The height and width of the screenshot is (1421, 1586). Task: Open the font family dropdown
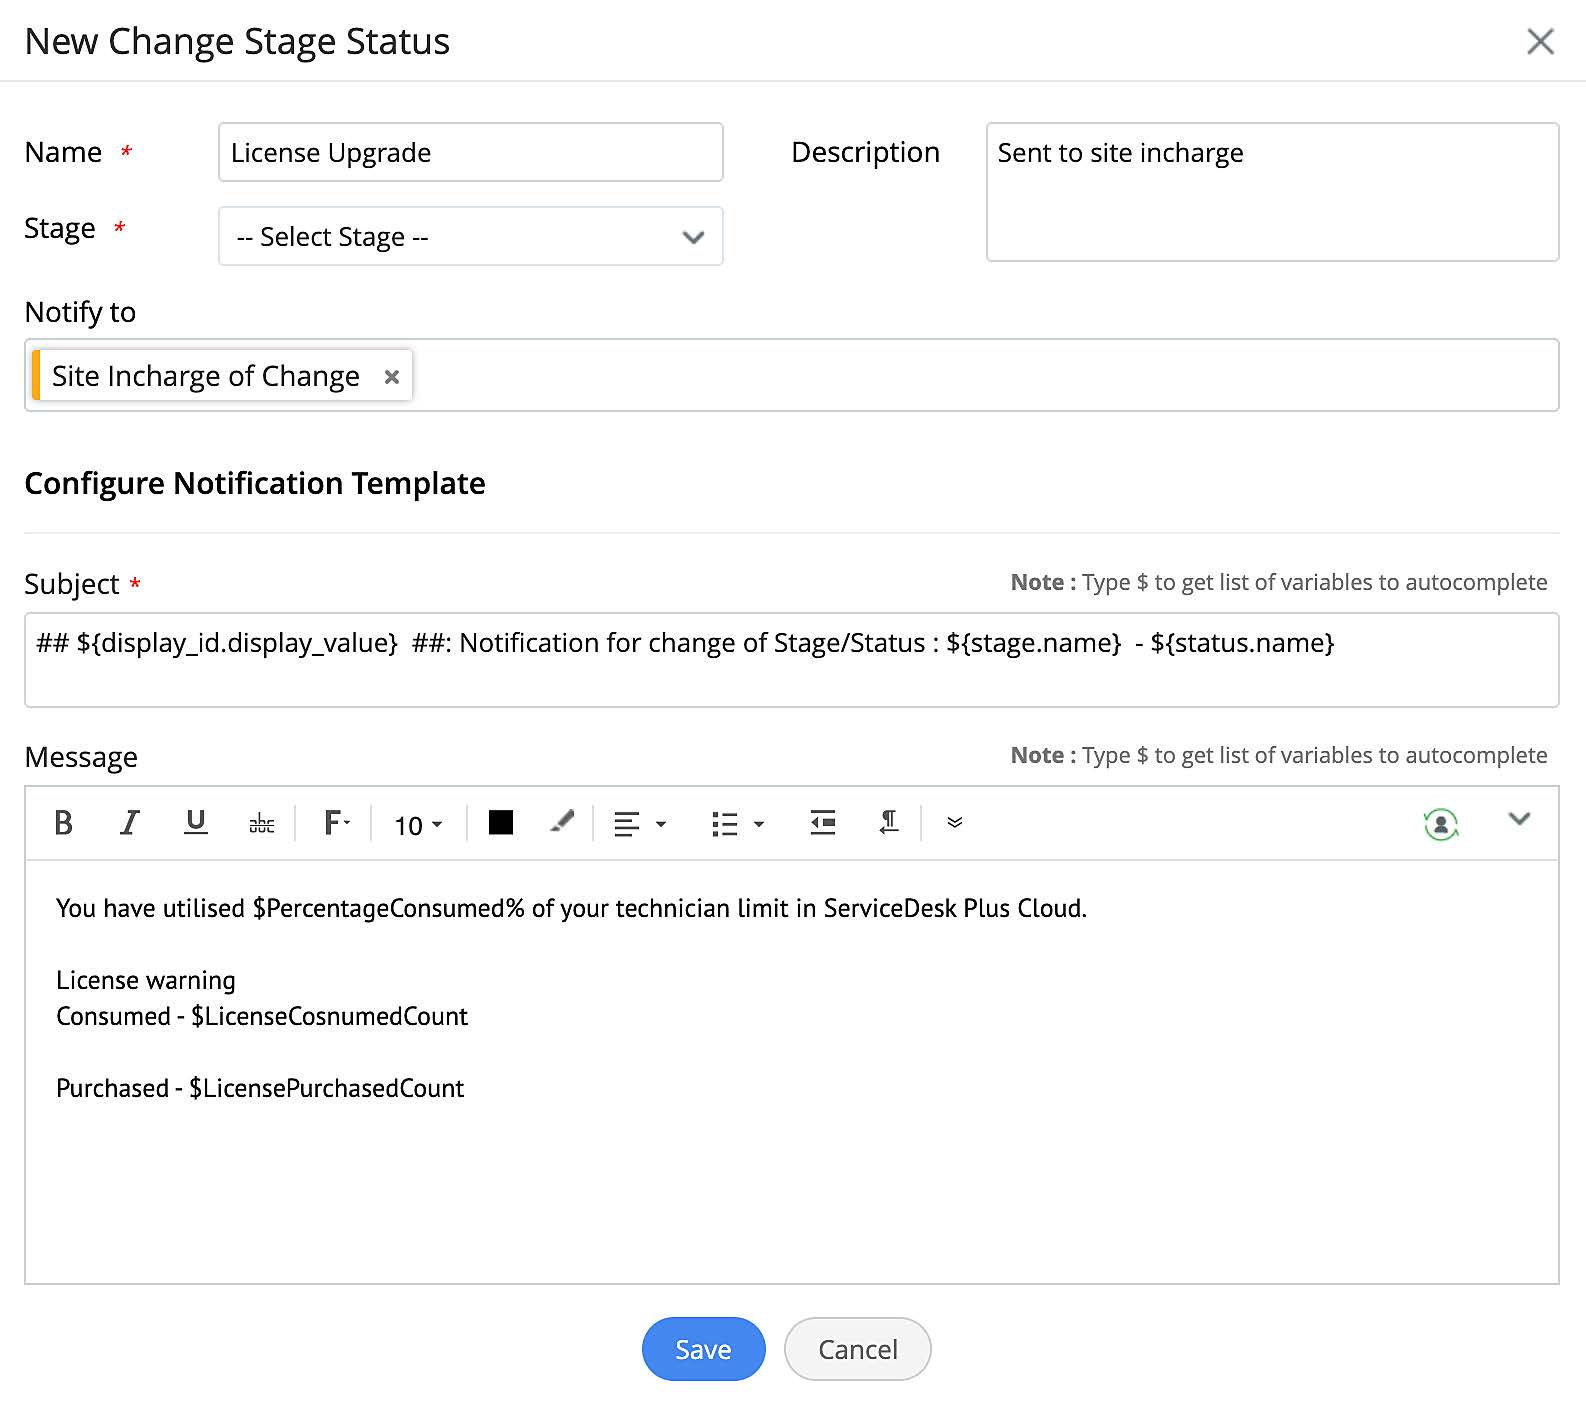[x=336, y=823]
